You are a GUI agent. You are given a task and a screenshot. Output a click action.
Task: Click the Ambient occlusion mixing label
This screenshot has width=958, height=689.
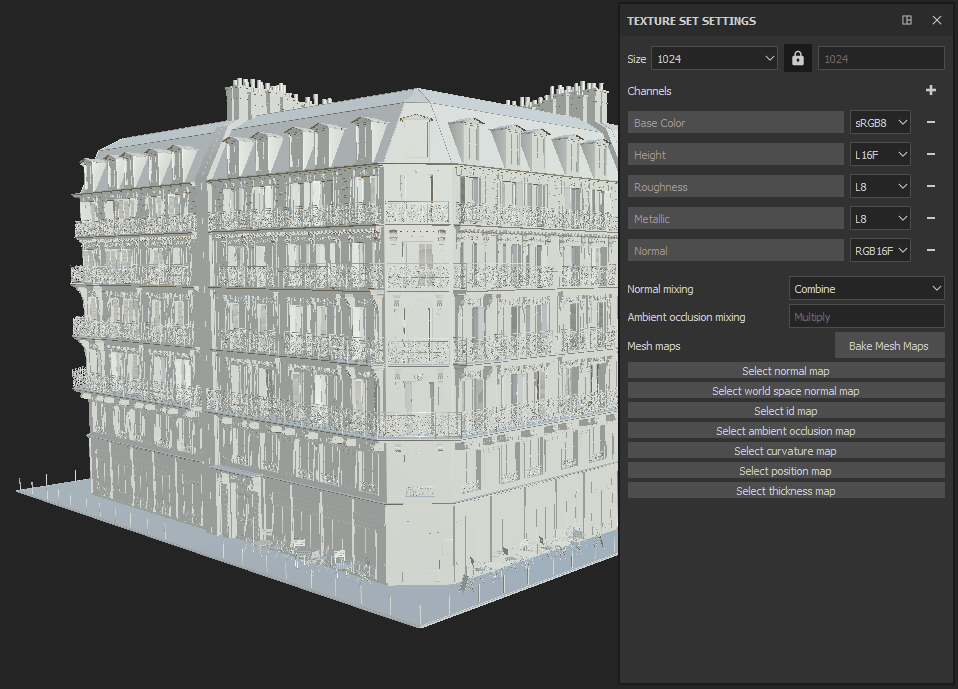coord(686,317)
